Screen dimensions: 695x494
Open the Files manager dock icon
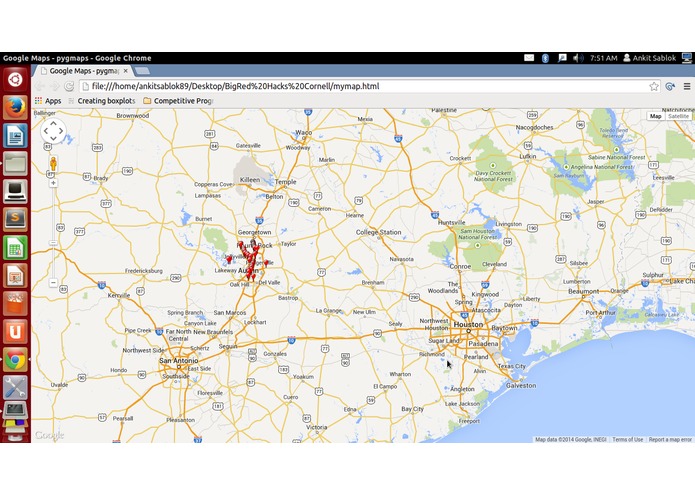point(15,163)
